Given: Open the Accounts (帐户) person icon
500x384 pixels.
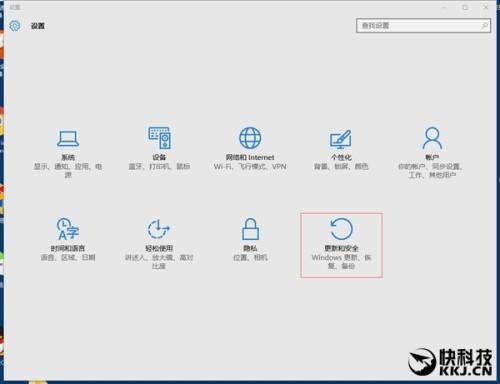Looking at the screenshot, I should (x=432, y=138).
